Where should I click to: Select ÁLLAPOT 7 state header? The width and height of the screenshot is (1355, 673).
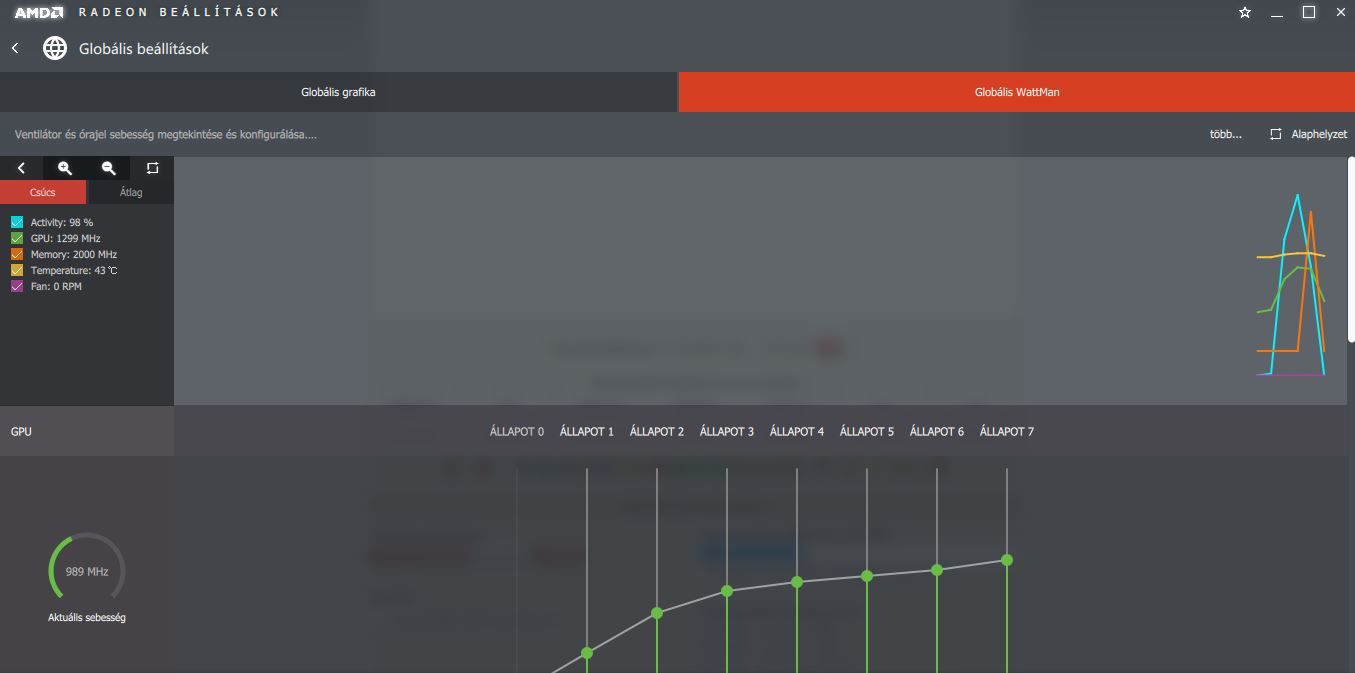click(1007, 432)
